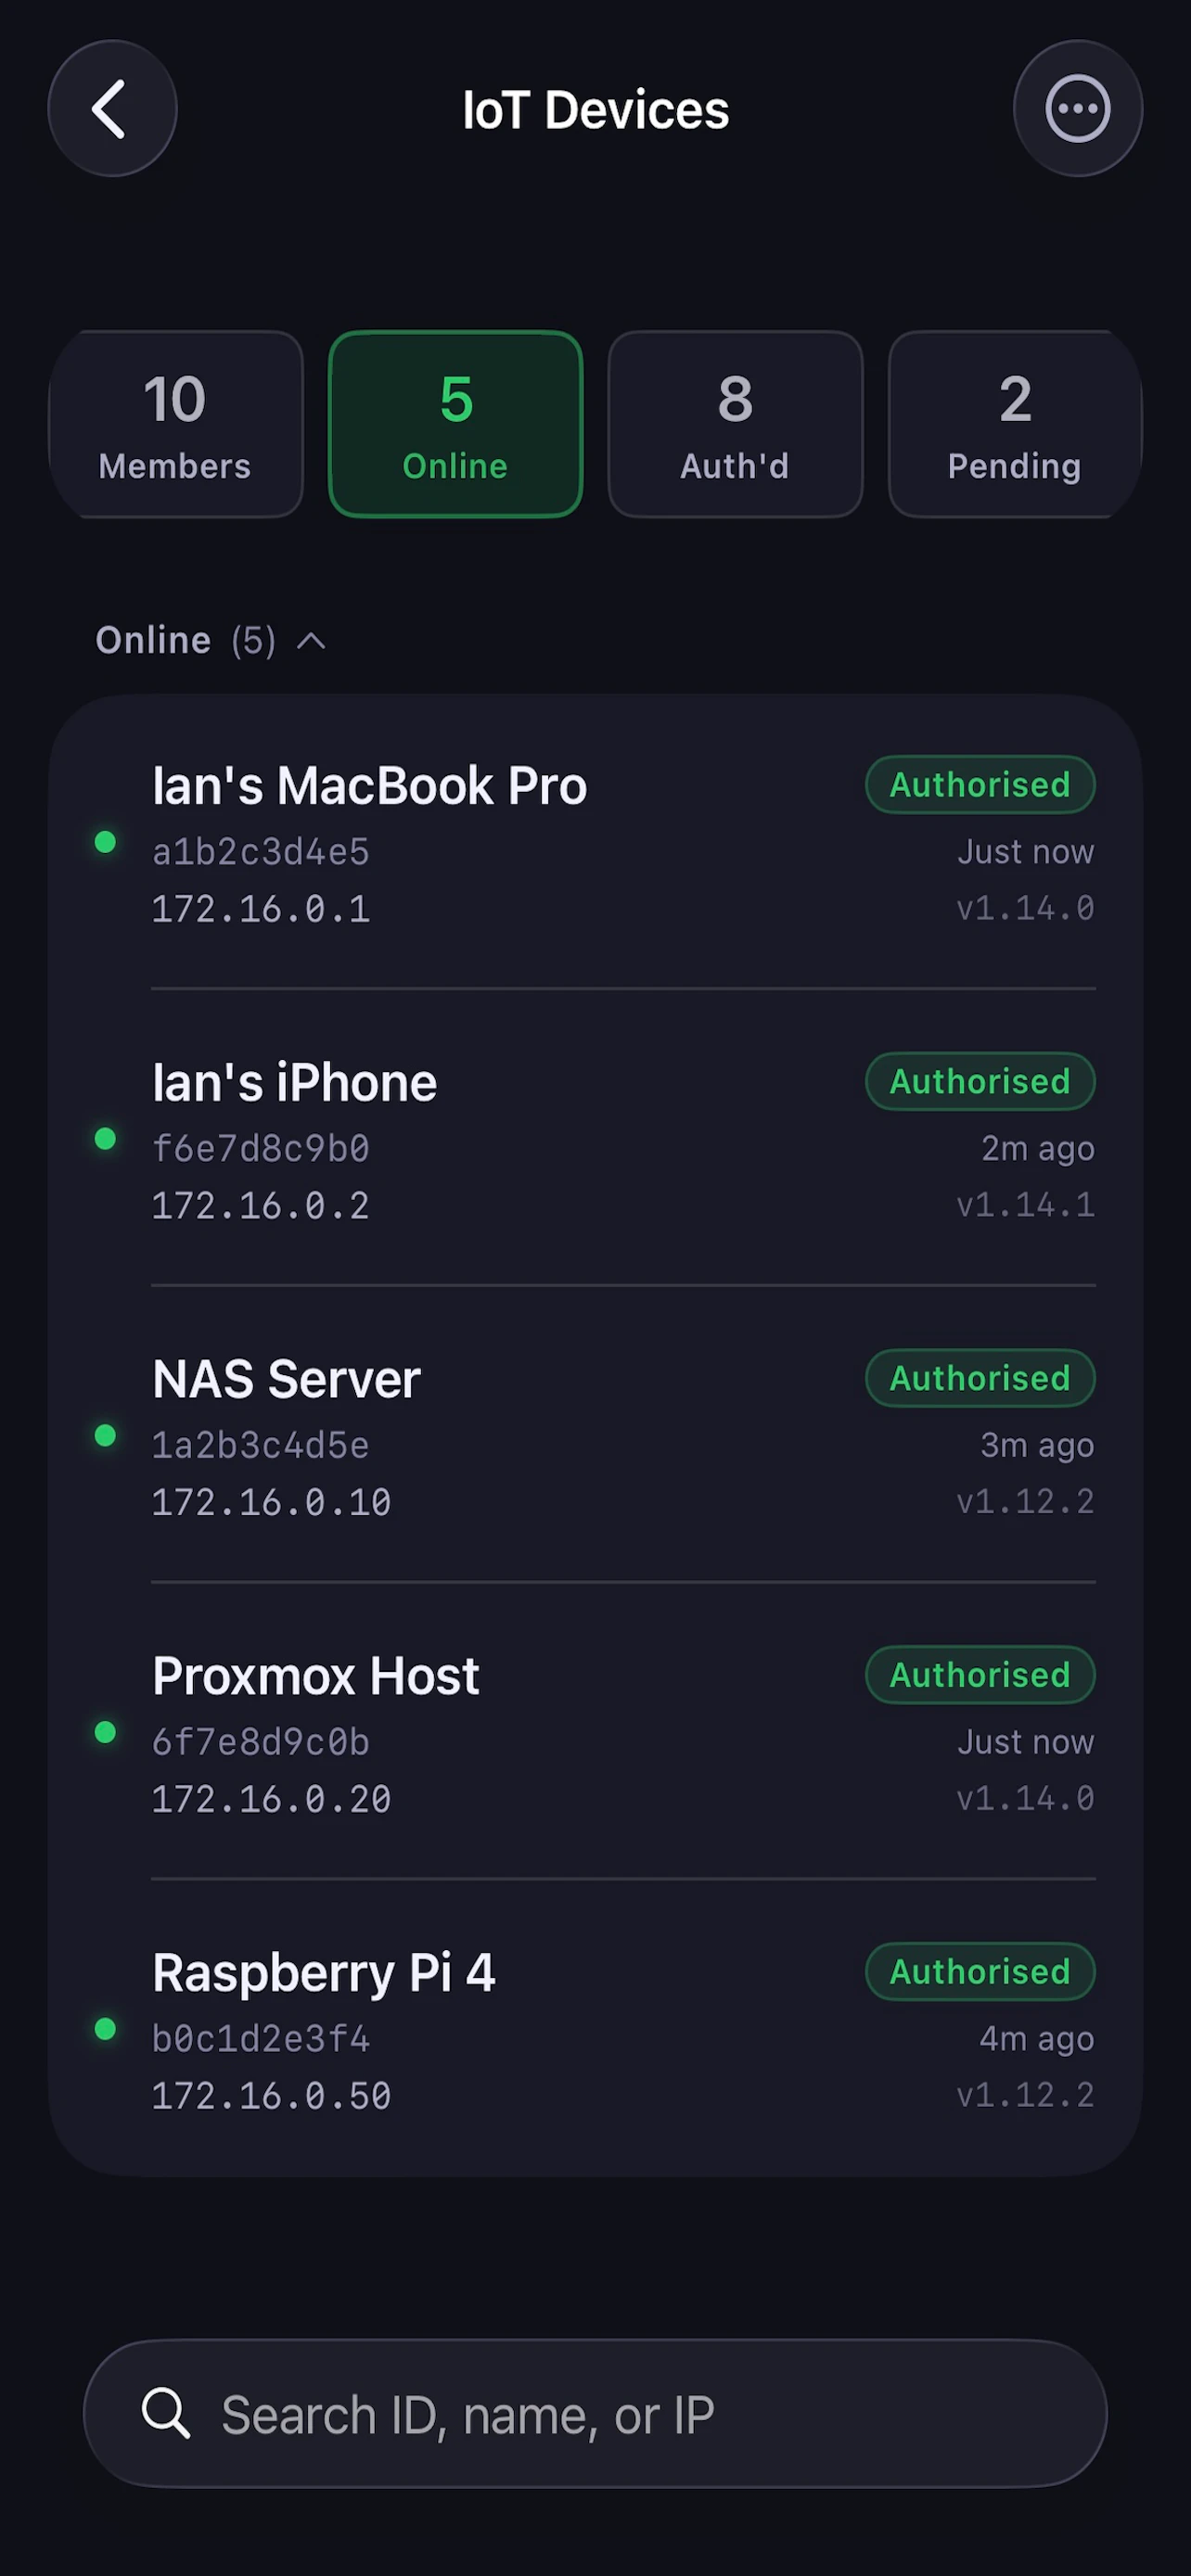Open the Raspberry Pi 4 device row

pyautogui.click(x=596, y=2028)
